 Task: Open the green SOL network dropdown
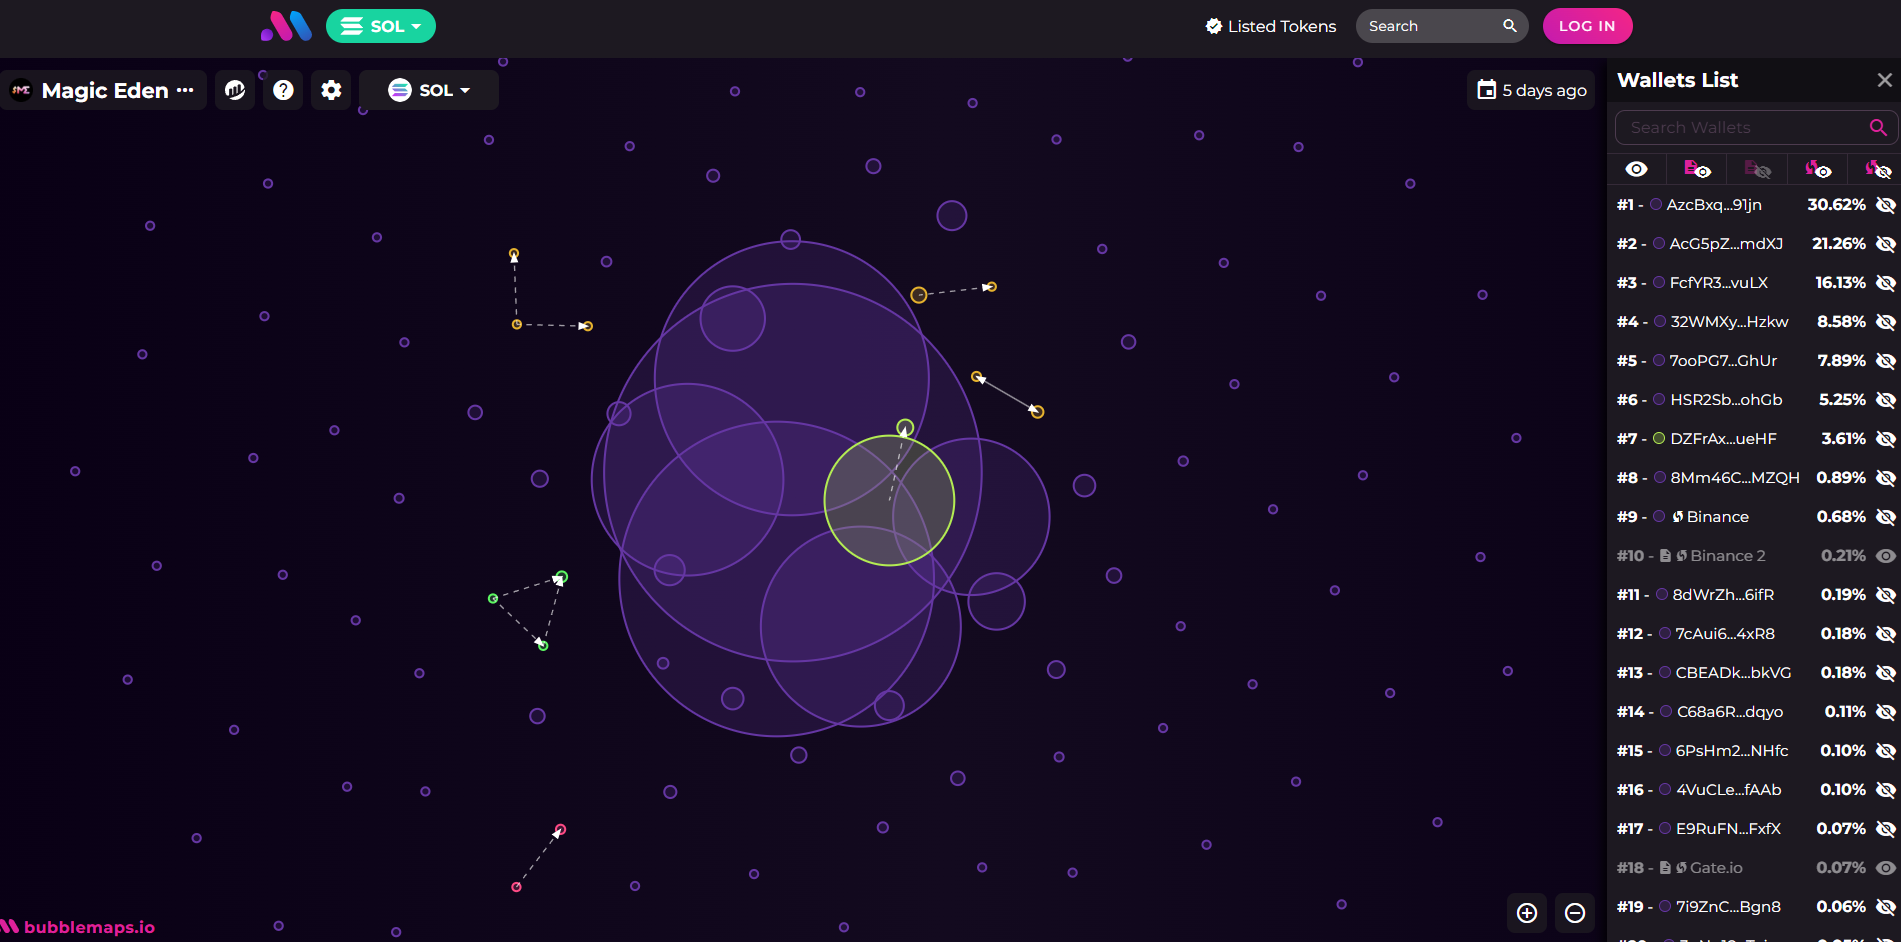(x=380, y=26)
